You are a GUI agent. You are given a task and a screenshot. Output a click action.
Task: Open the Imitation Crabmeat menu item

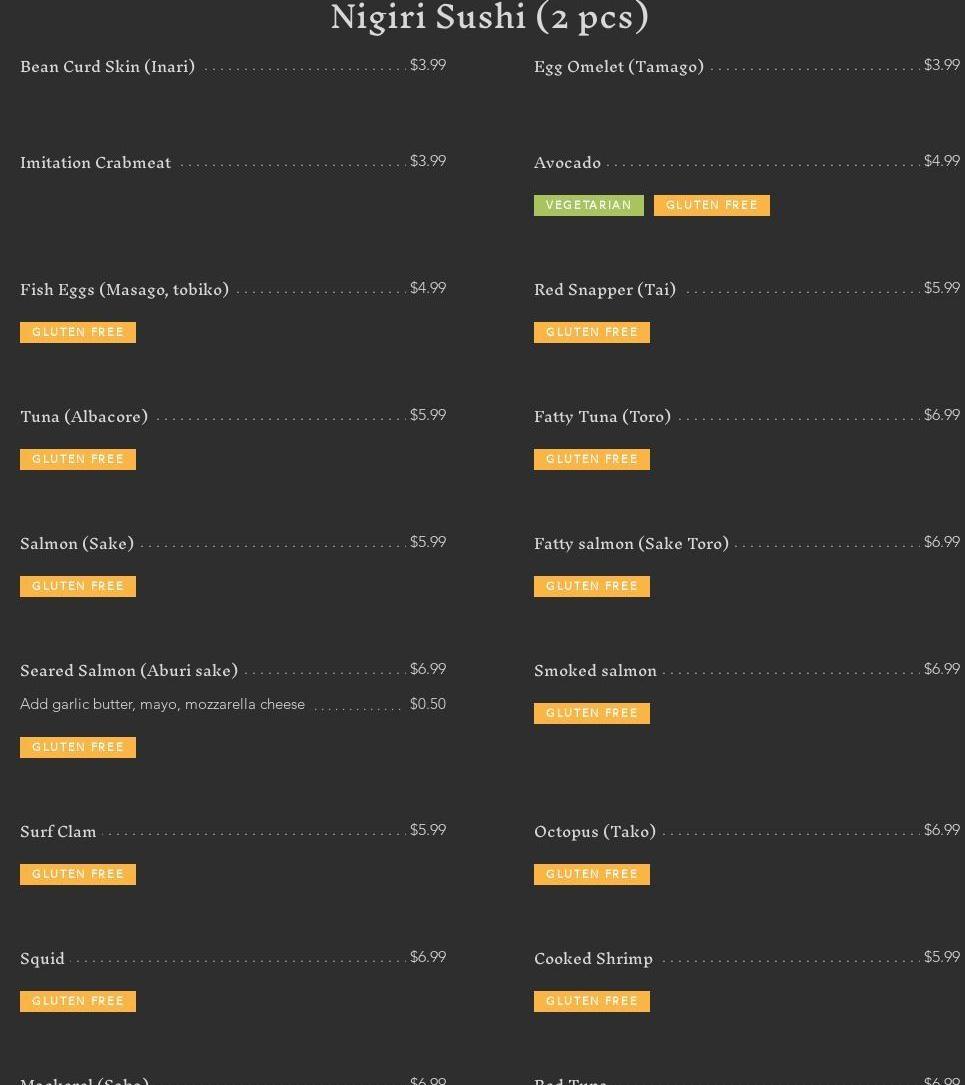pos(95,163)
